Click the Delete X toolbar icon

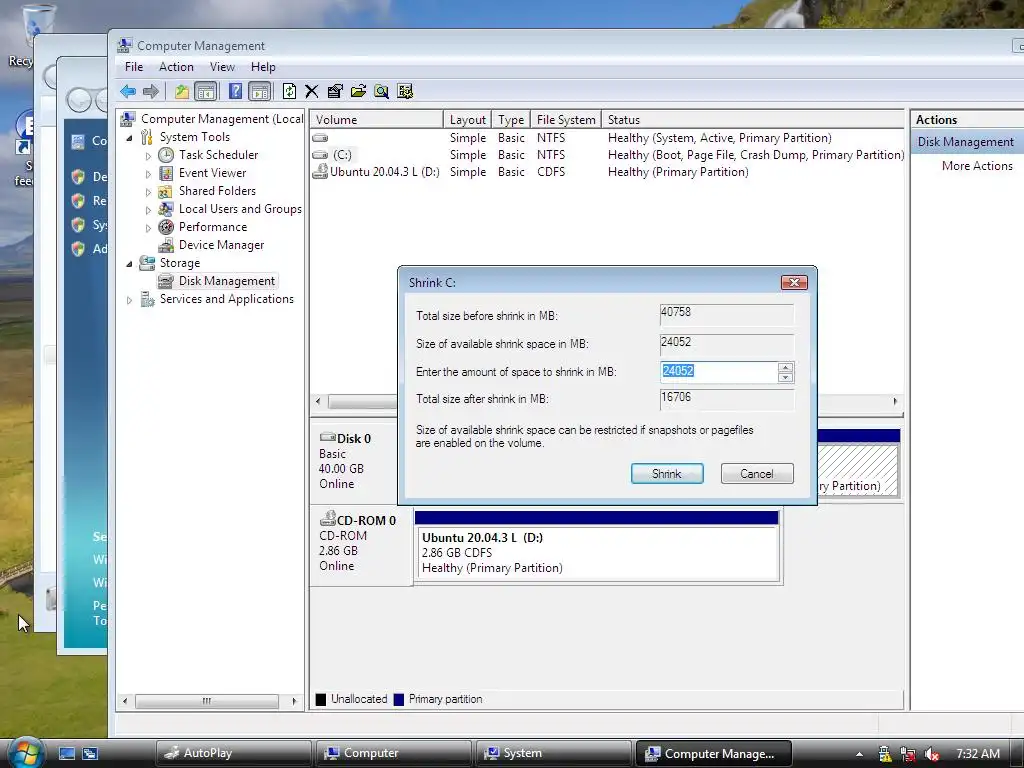coord(312,91)
